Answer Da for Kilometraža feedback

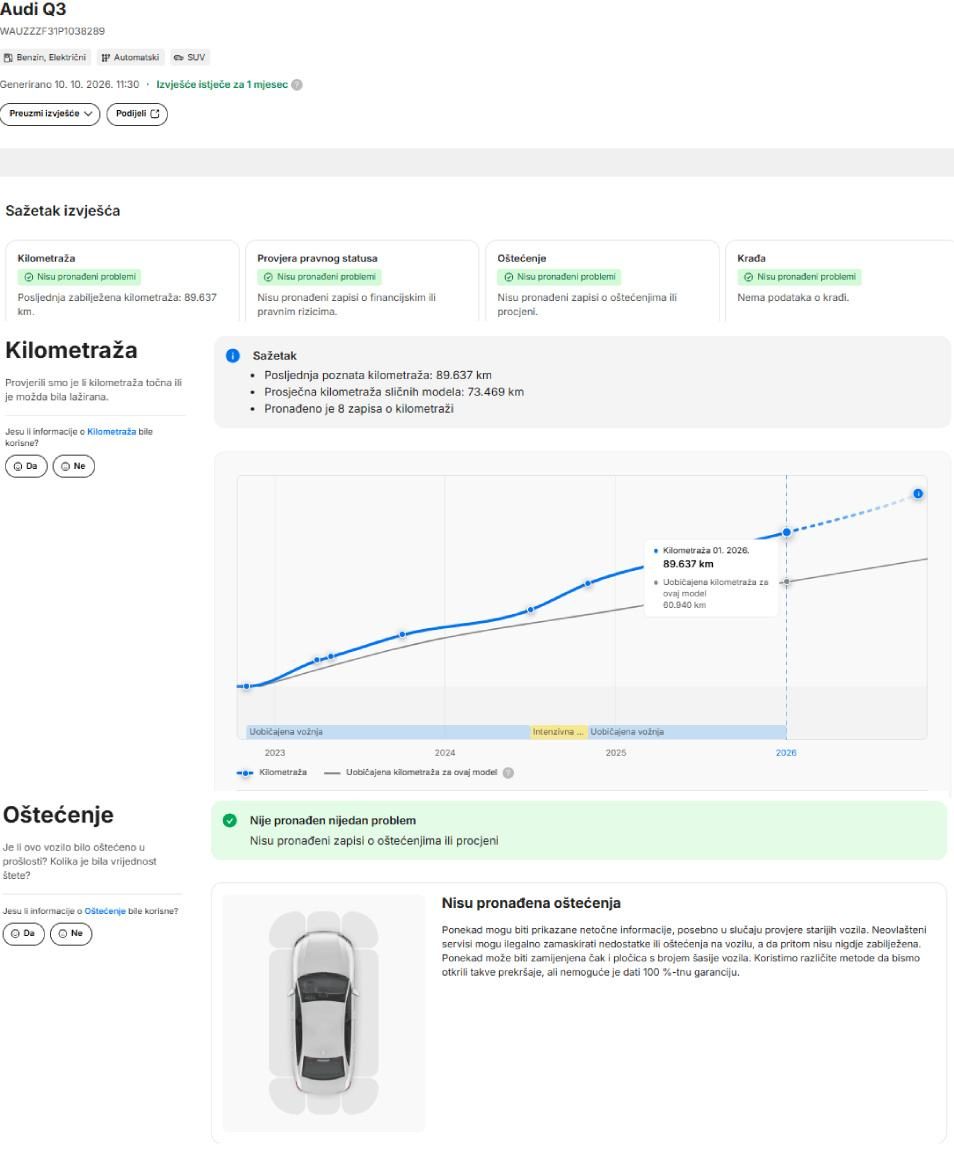pyautogui.click(x=26, y=466)
